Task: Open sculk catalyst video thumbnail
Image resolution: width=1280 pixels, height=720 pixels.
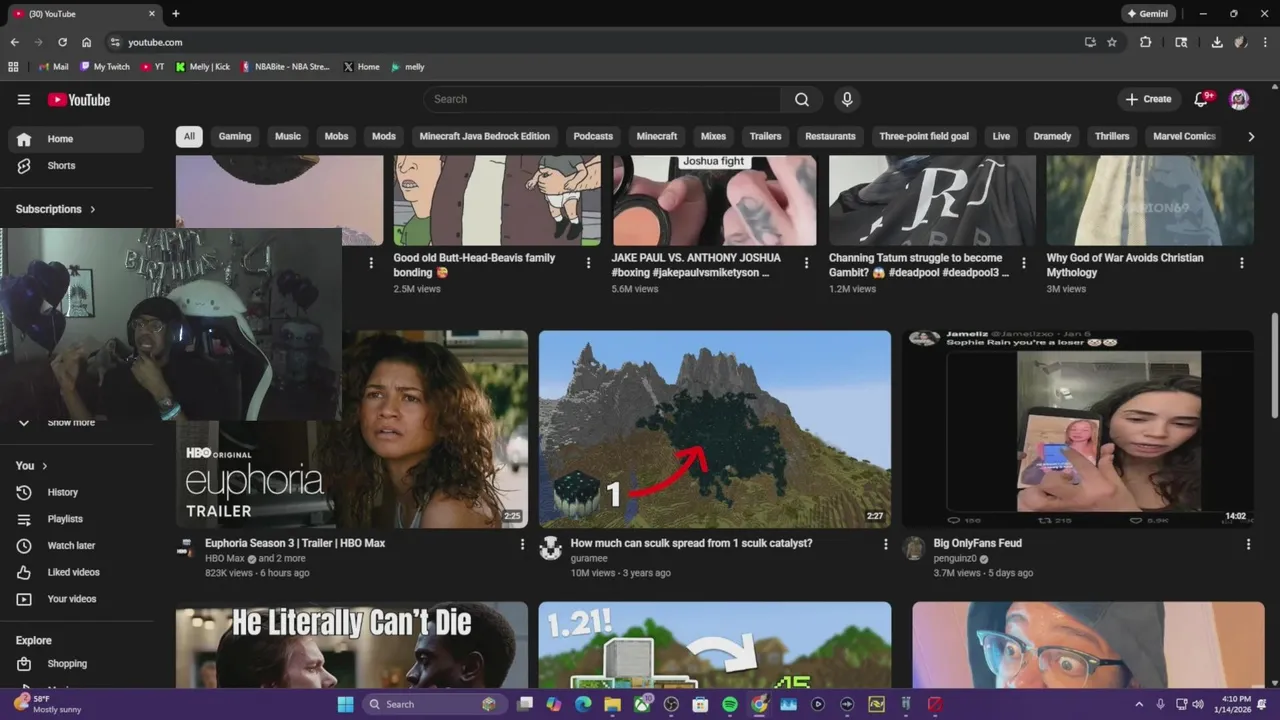Action: pos(714,429)
